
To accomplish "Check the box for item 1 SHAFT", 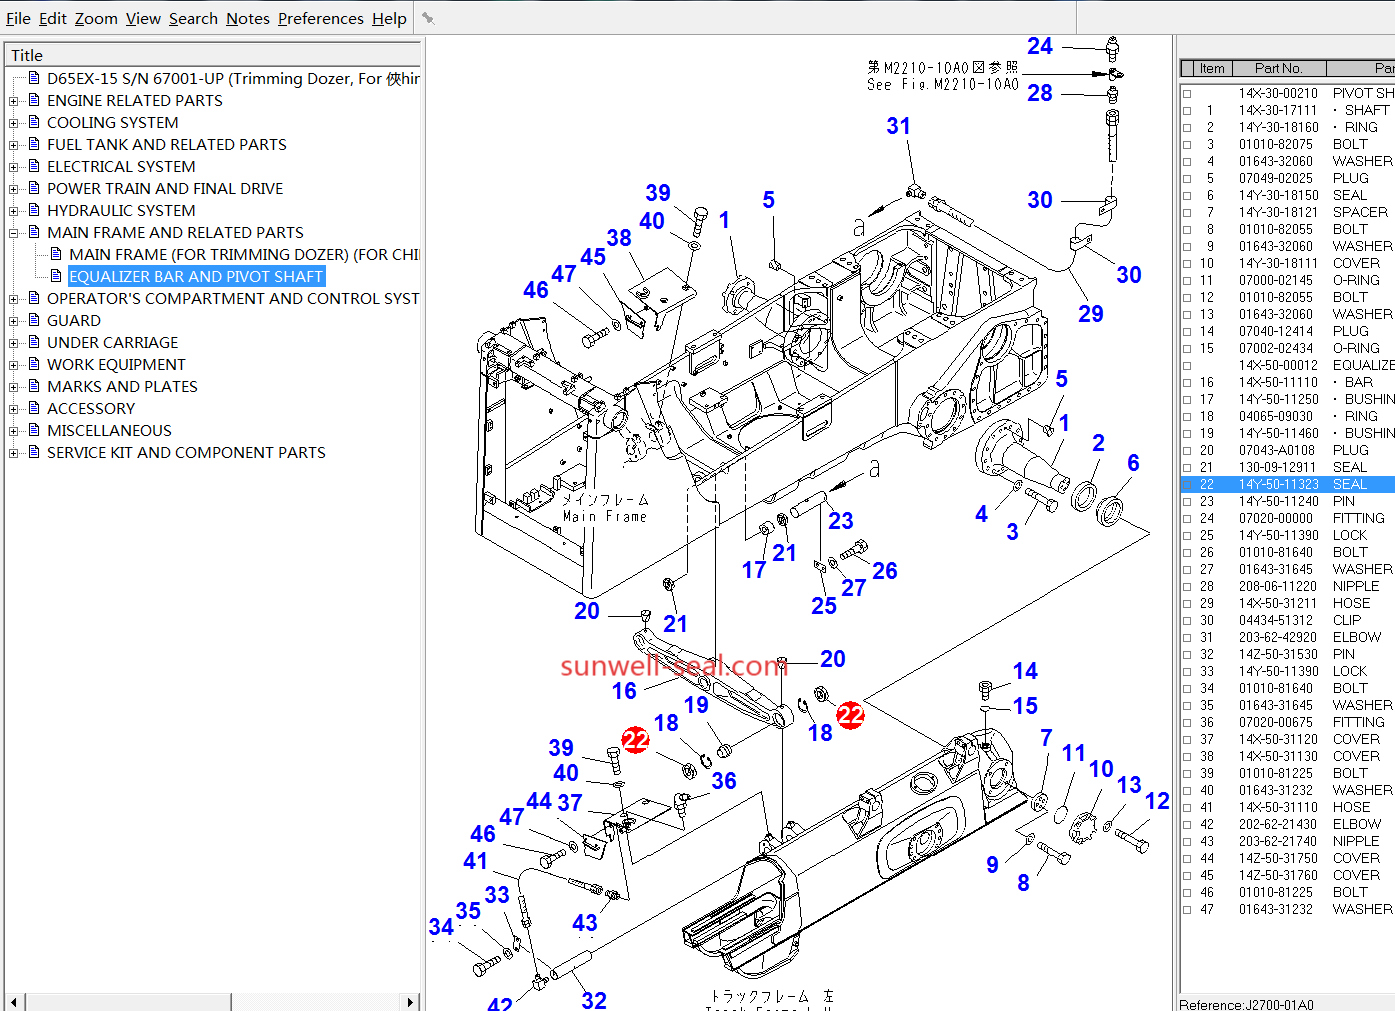I will point(1187,111).
